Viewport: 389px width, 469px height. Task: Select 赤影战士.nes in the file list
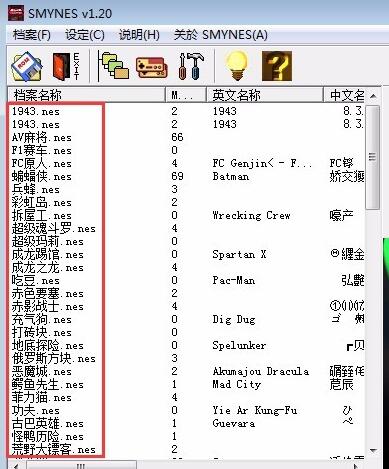(48, 306)
